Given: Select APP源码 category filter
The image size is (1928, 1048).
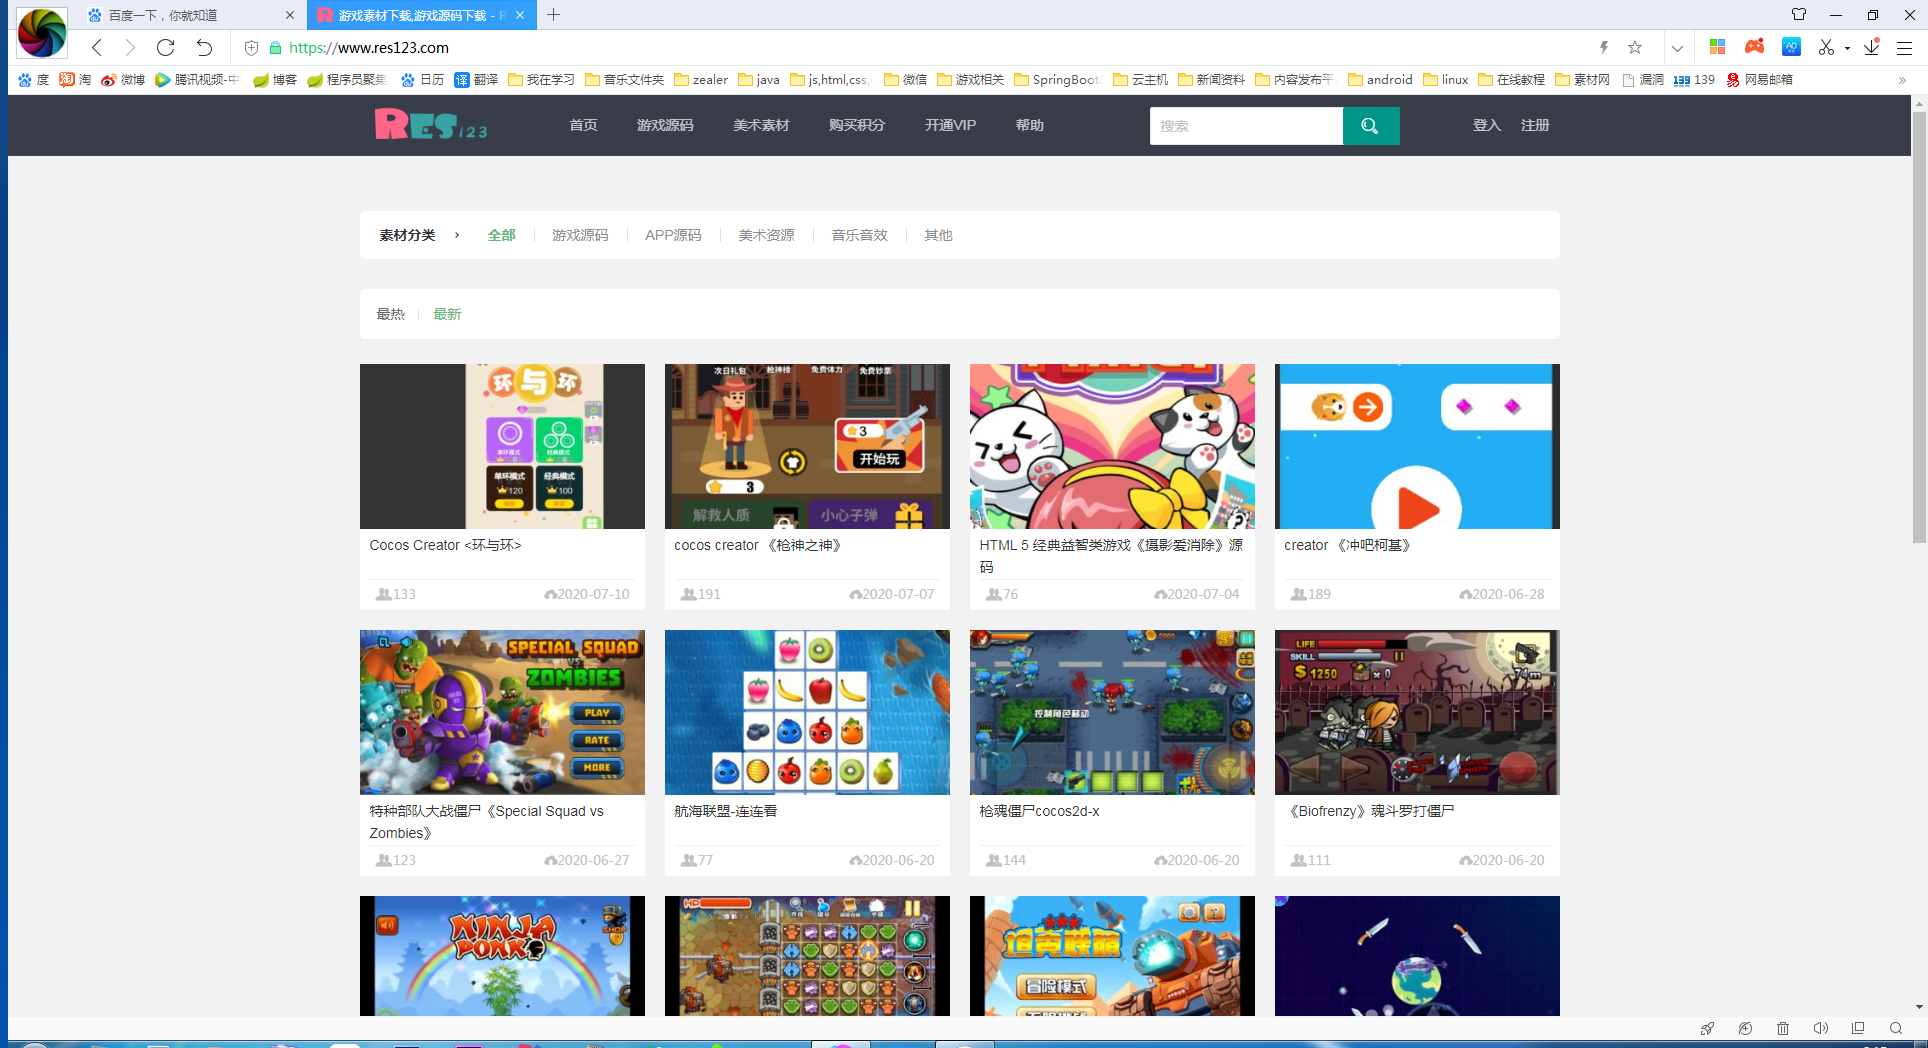Looking at the screenshot, I should tap(673, 235).
